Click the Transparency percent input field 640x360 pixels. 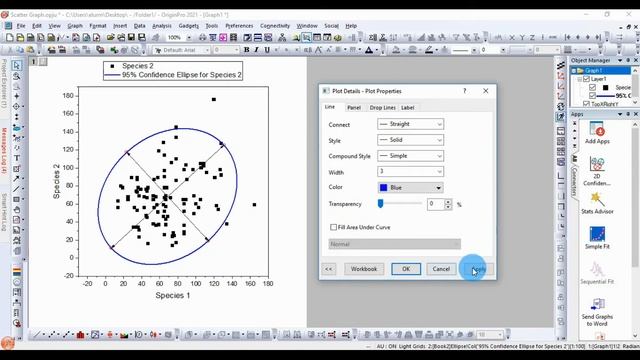[x=436, y=204]
